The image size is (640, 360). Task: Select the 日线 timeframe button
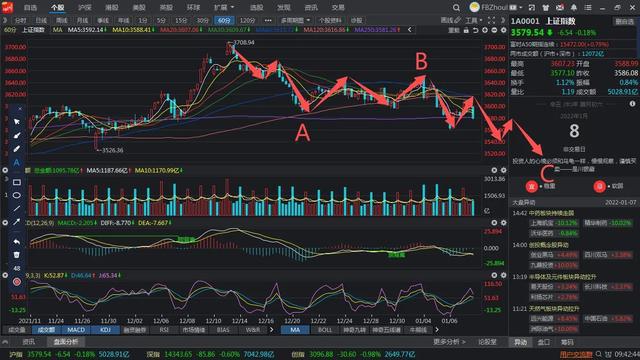(41, 20)
